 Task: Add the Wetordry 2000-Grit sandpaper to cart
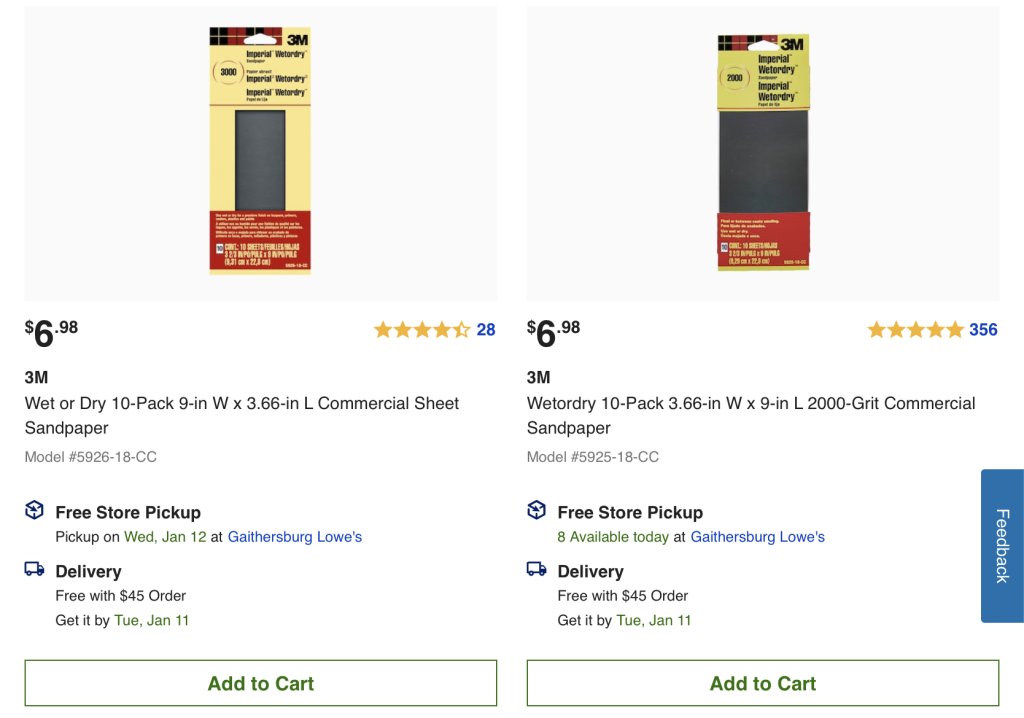(x=763, y=684)
